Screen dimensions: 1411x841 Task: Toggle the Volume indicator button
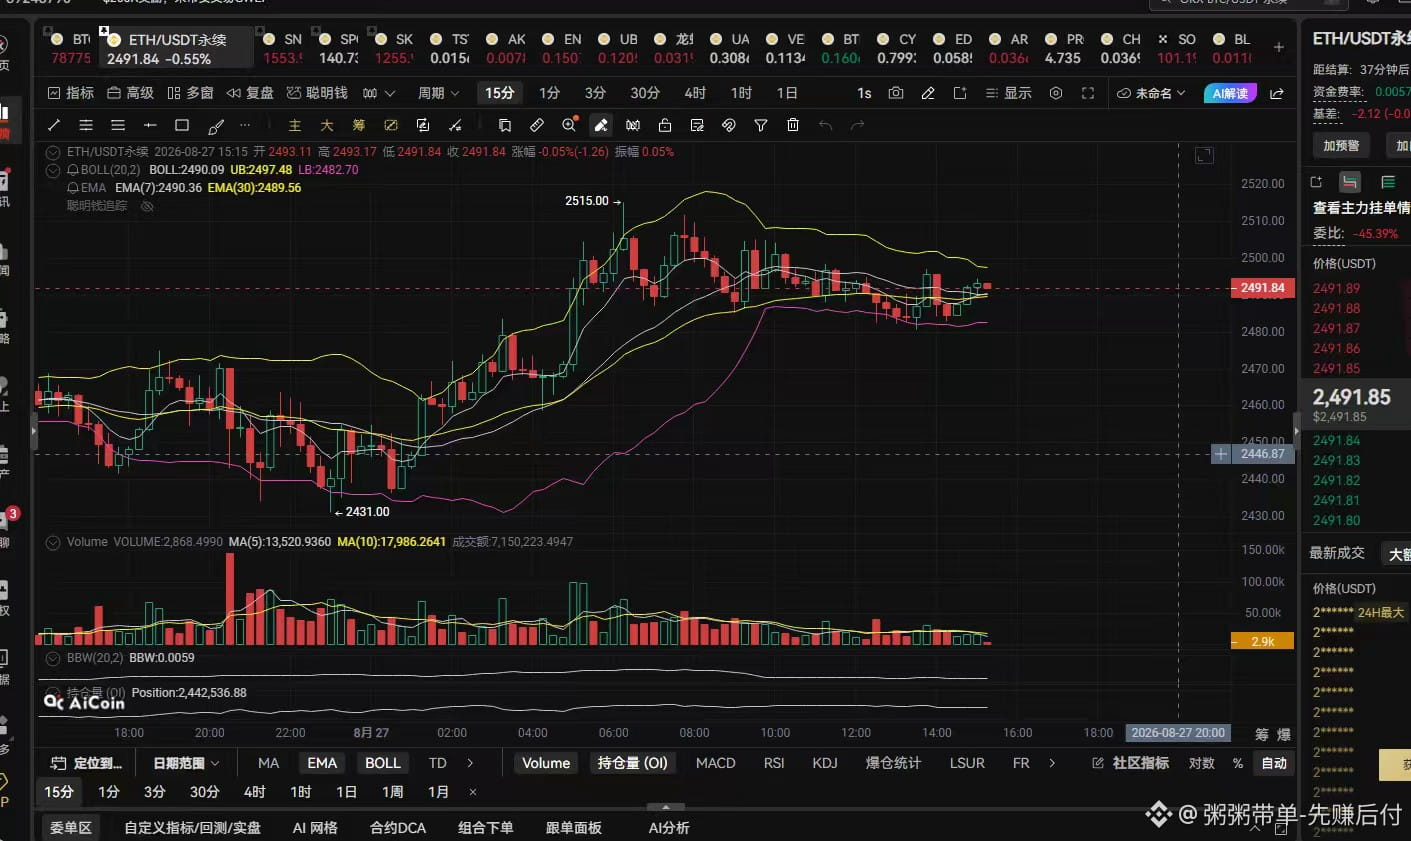click(x=546, y=763)
